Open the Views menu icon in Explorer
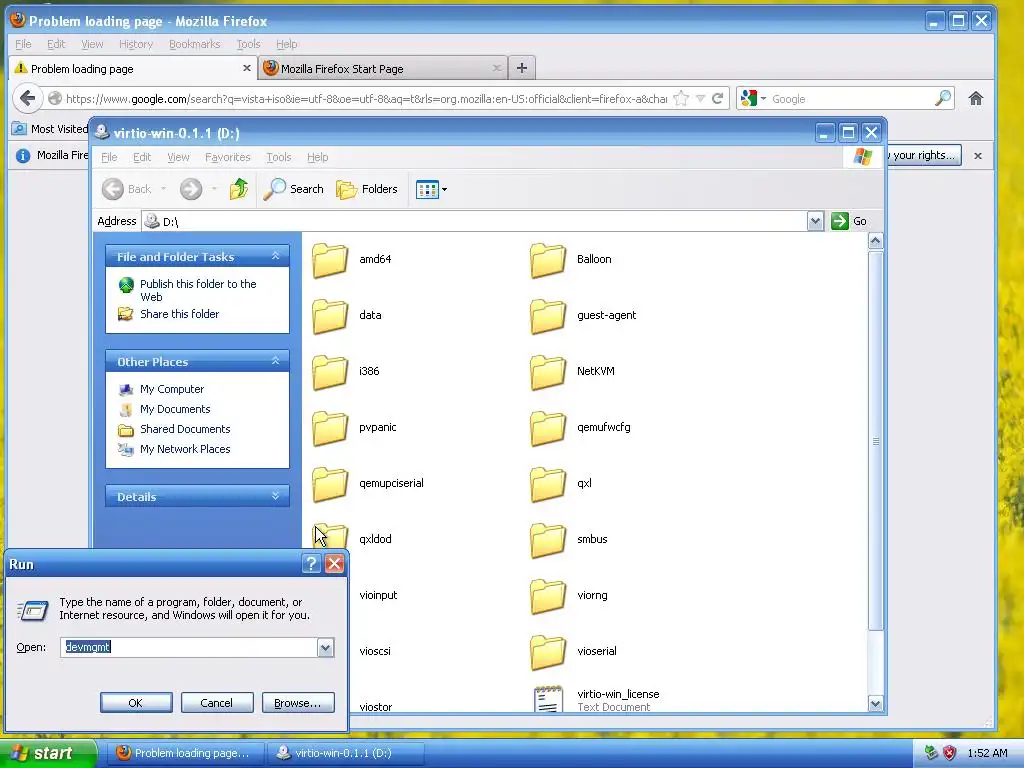 pos(432,189)
